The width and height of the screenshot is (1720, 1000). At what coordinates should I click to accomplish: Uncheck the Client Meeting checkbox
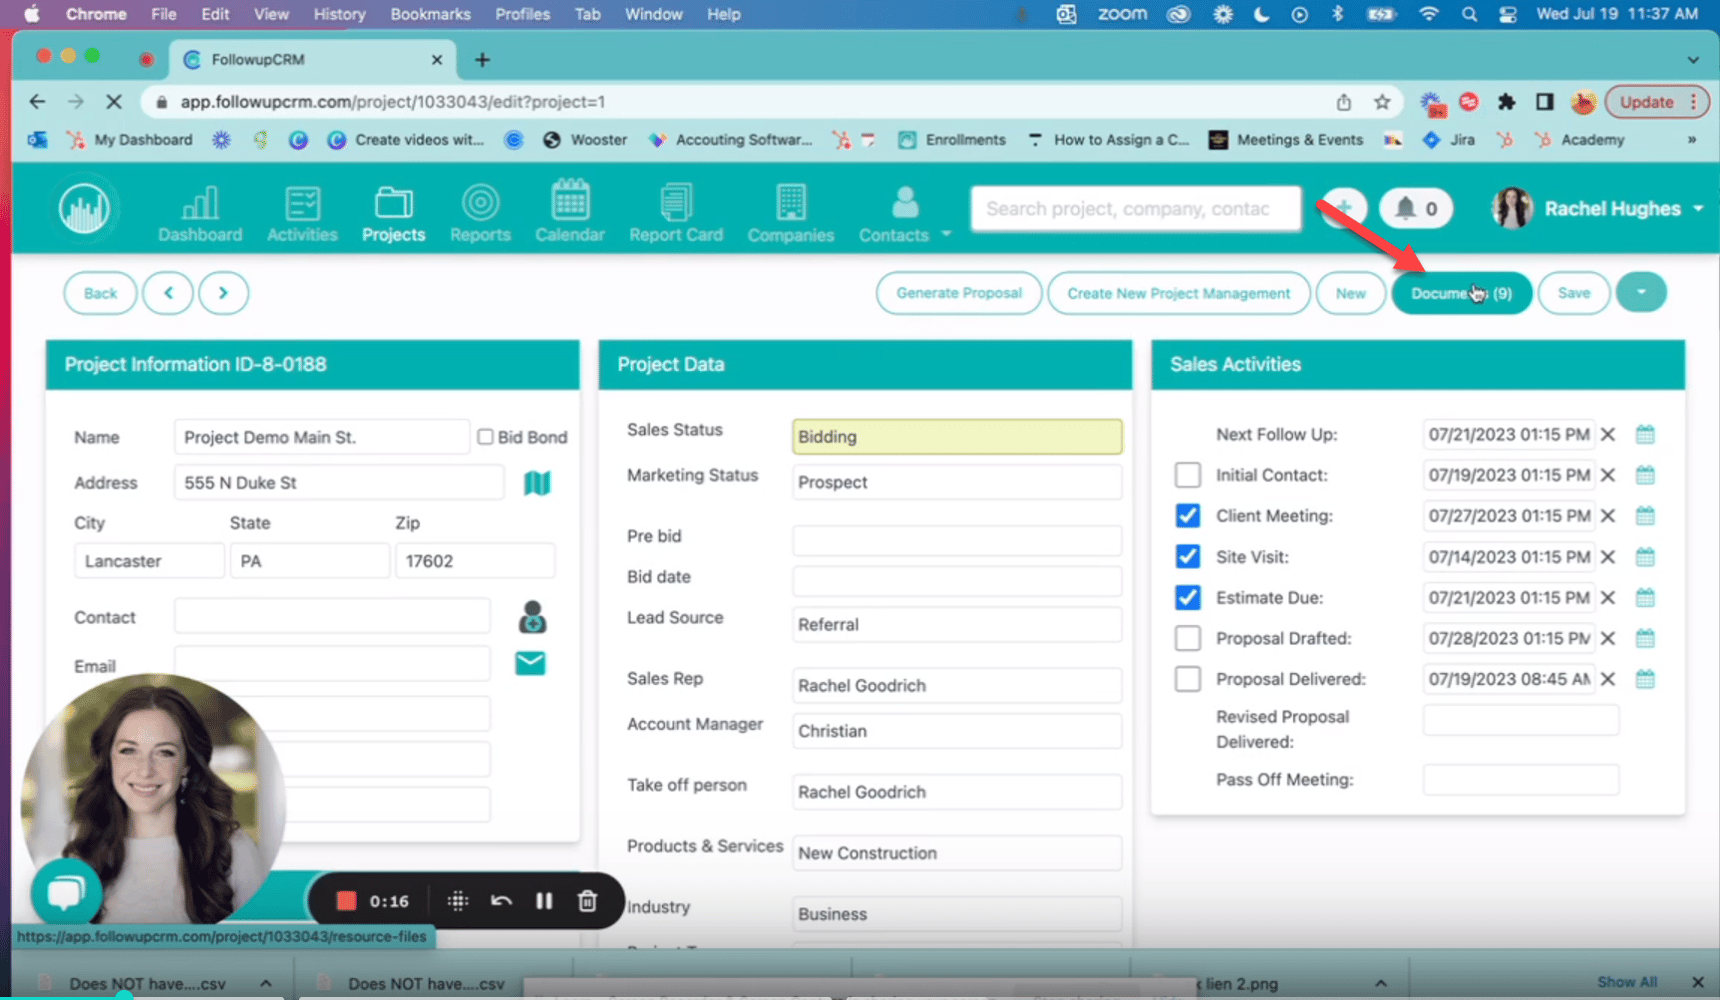(x=1187, y=515)
